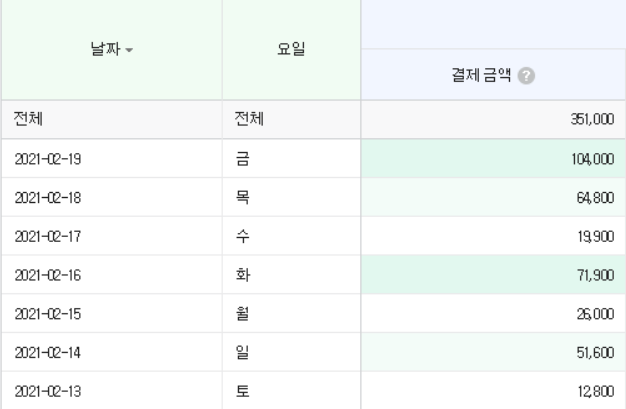
Task: Select the 결제 금액 column header
Action: pos(493,75)
